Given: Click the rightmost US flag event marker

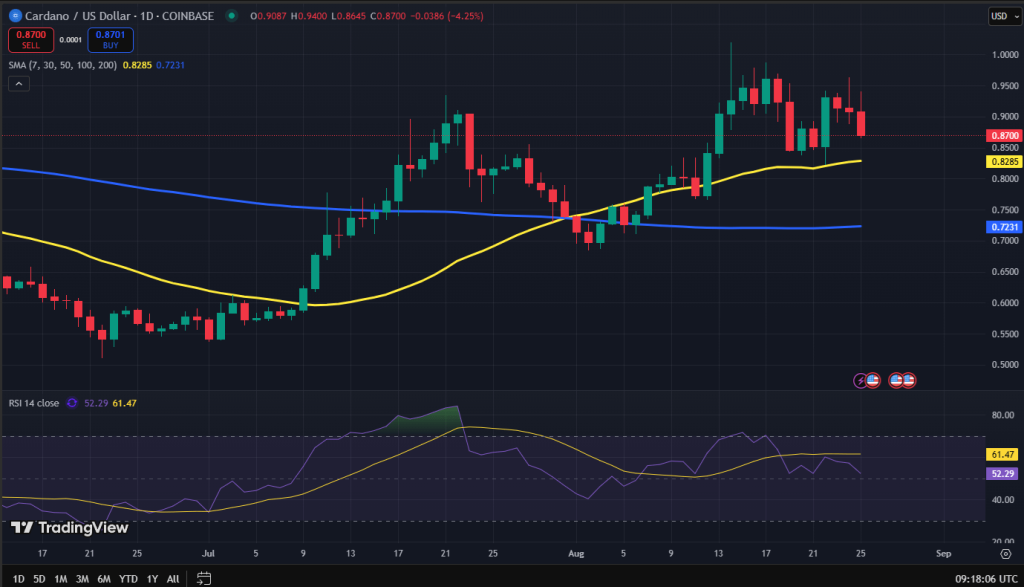Looking at the screenshot, I should tap(909, 380).
